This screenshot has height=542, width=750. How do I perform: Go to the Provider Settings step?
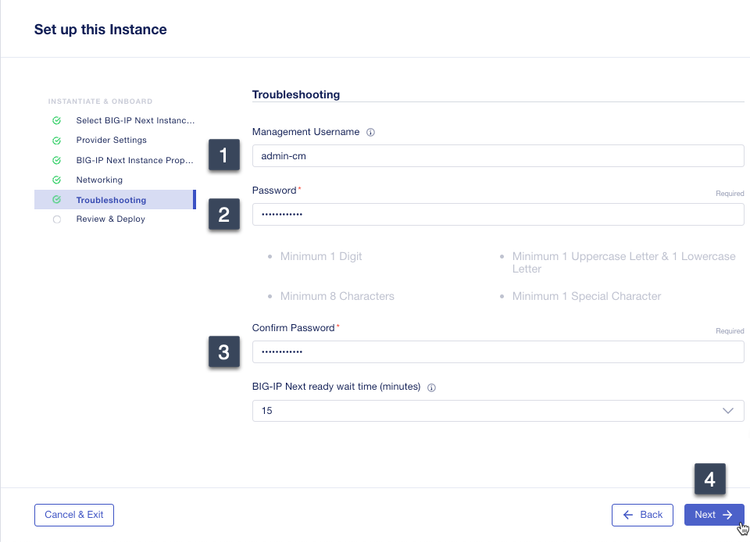[x=111, y=140]
